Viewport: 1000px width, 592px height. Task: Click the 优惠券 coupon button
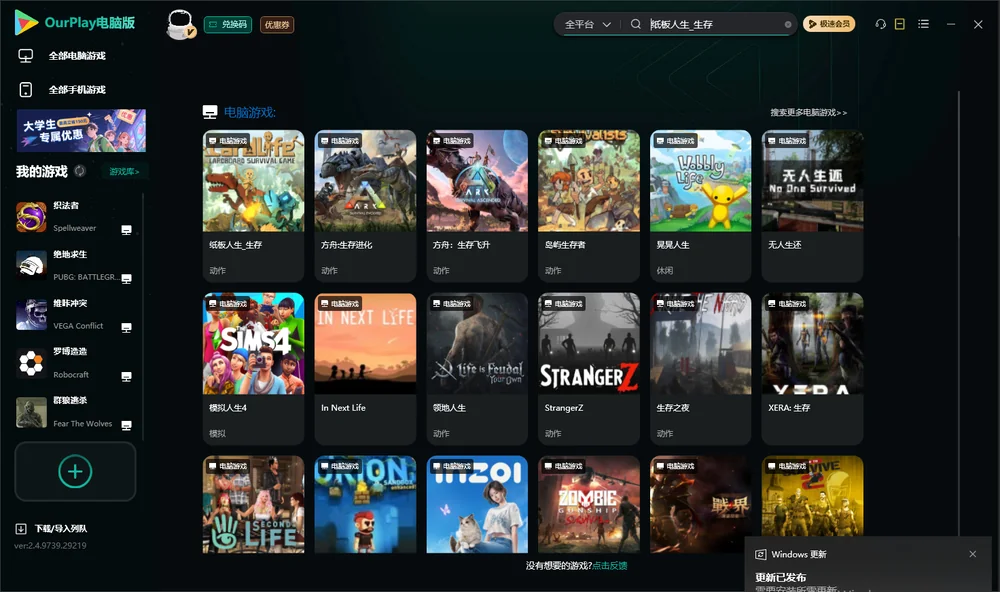coord(277,24)
